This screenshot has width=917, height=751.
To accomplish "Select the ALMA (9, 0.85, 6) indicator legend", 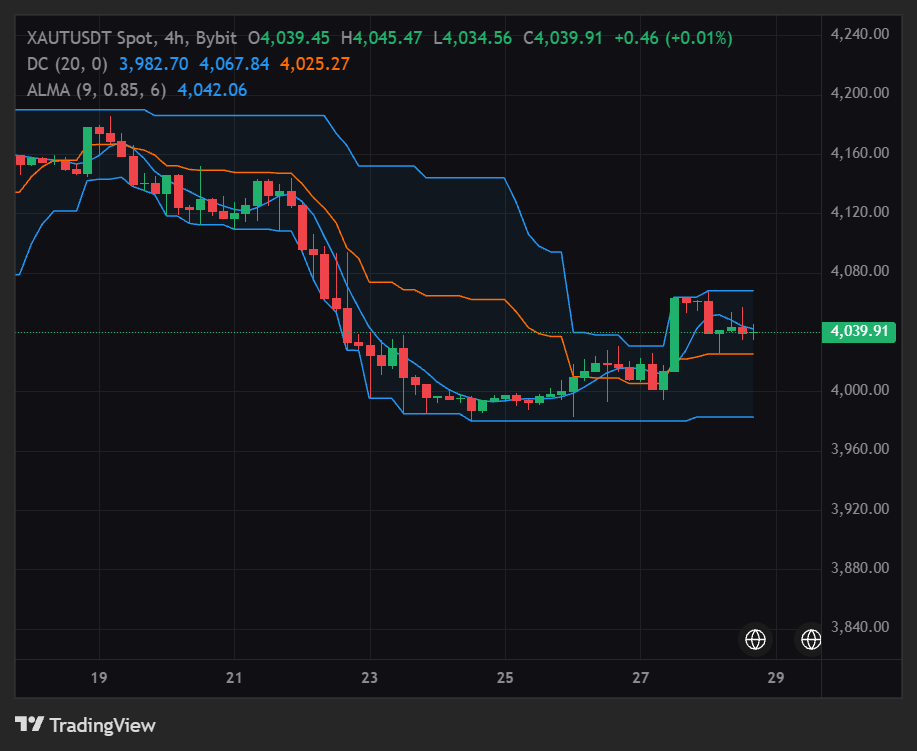I will coord(96,90).
